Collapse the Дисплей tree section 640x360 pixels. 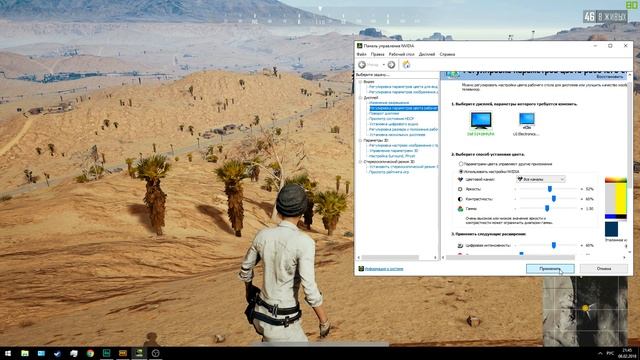click(360, 98)
